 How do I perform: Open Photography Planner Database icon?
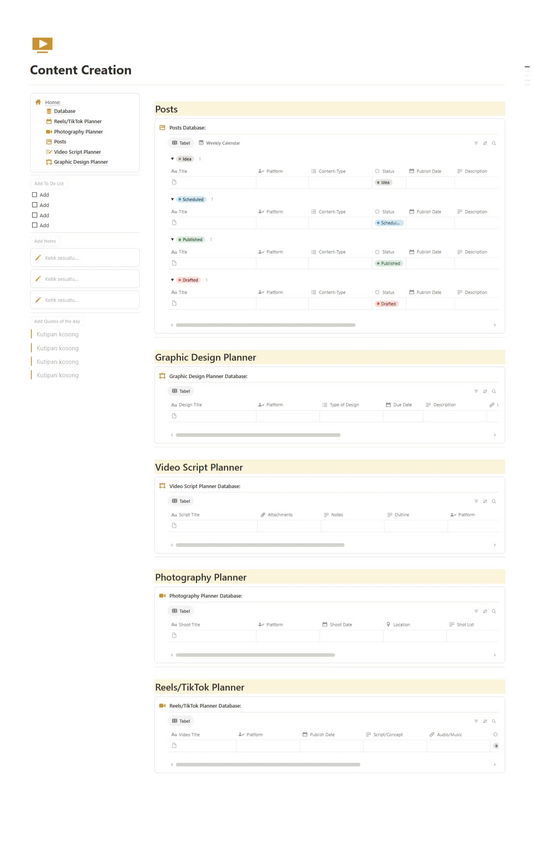[162, 596]
